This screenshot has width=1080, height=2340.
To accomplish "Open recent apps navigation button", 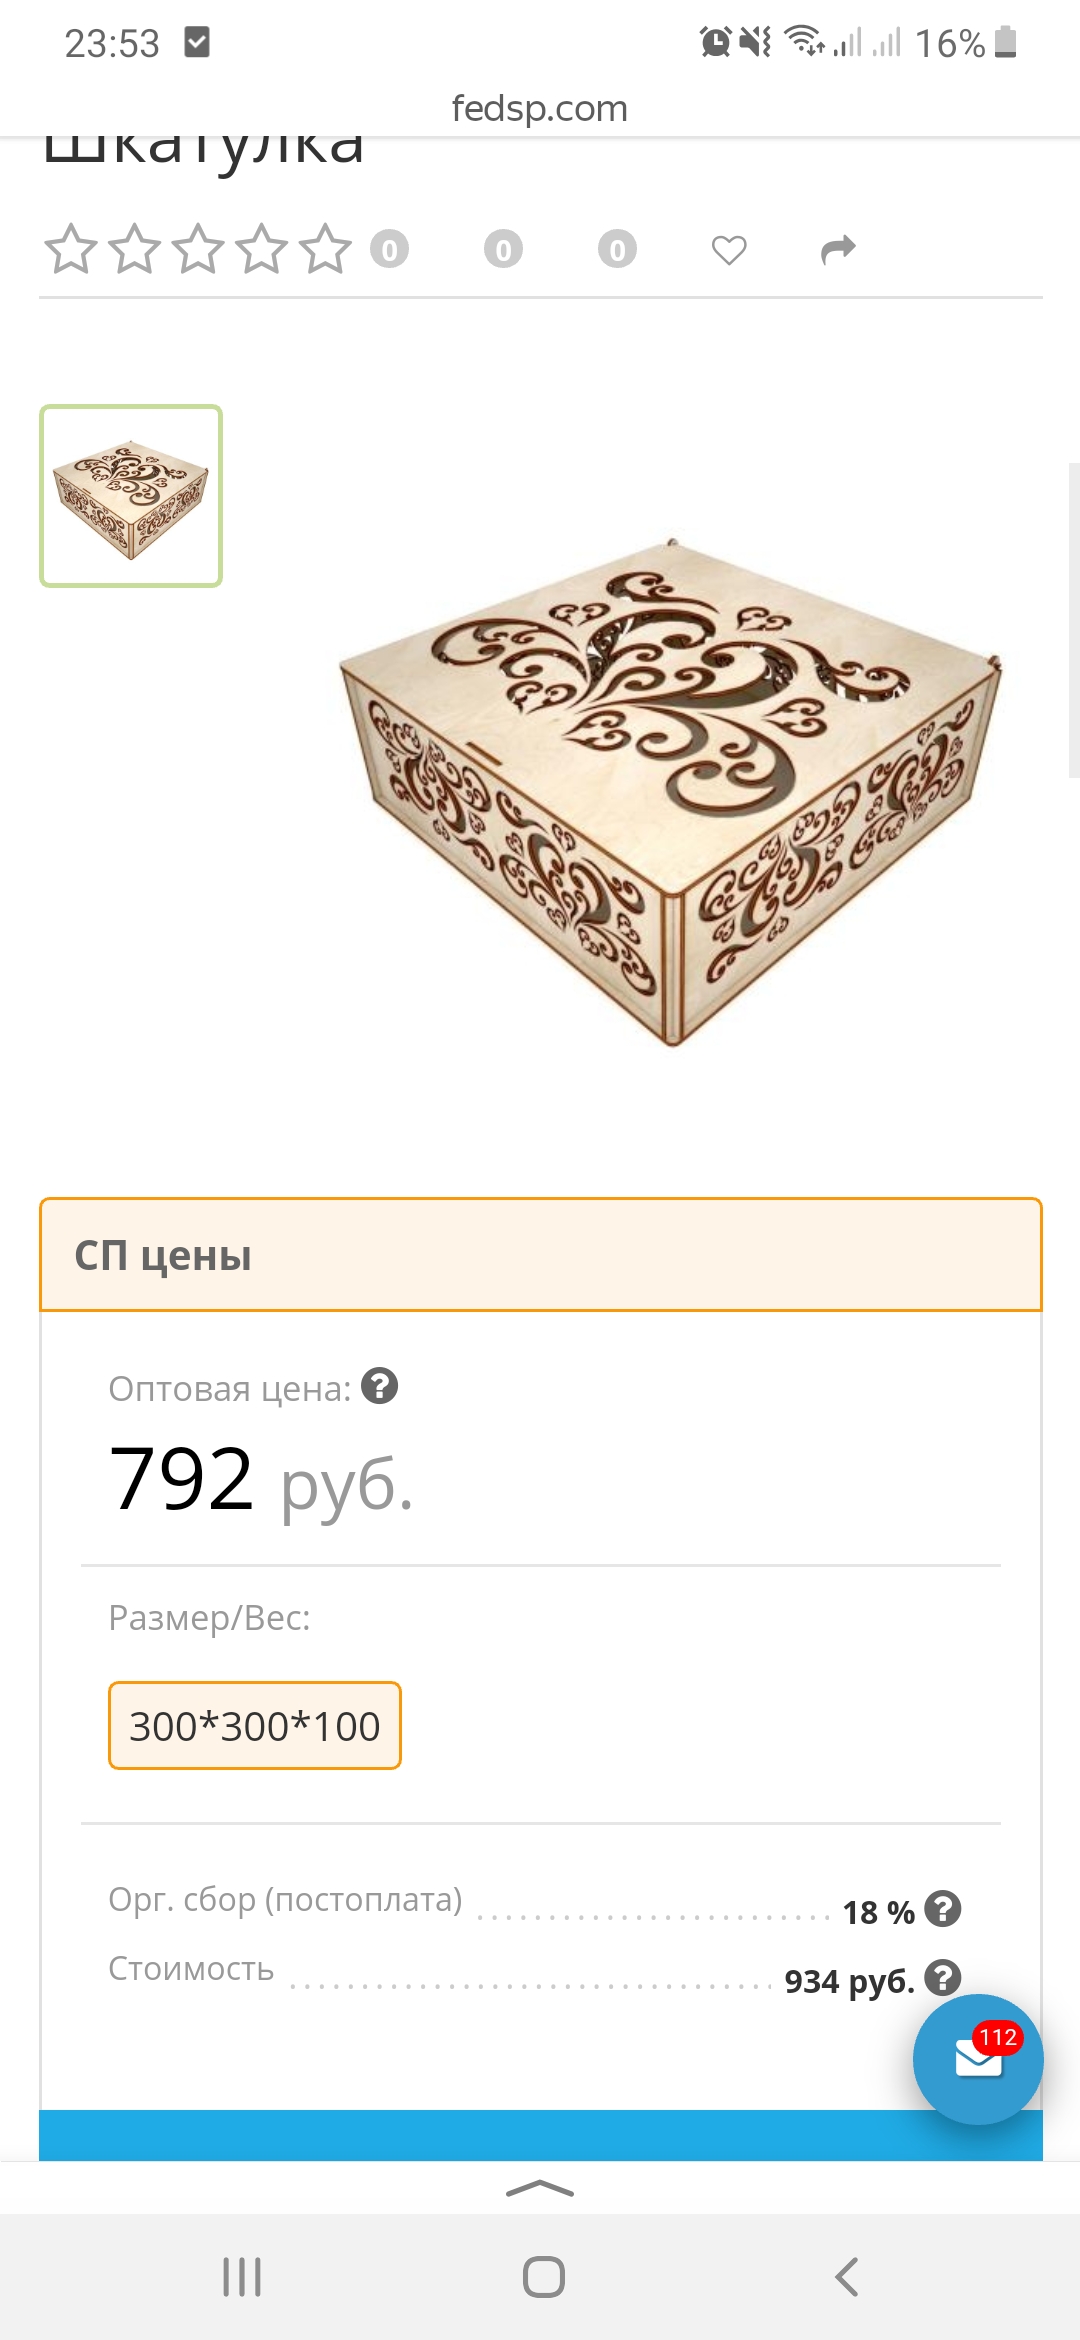I will 242,2277.
